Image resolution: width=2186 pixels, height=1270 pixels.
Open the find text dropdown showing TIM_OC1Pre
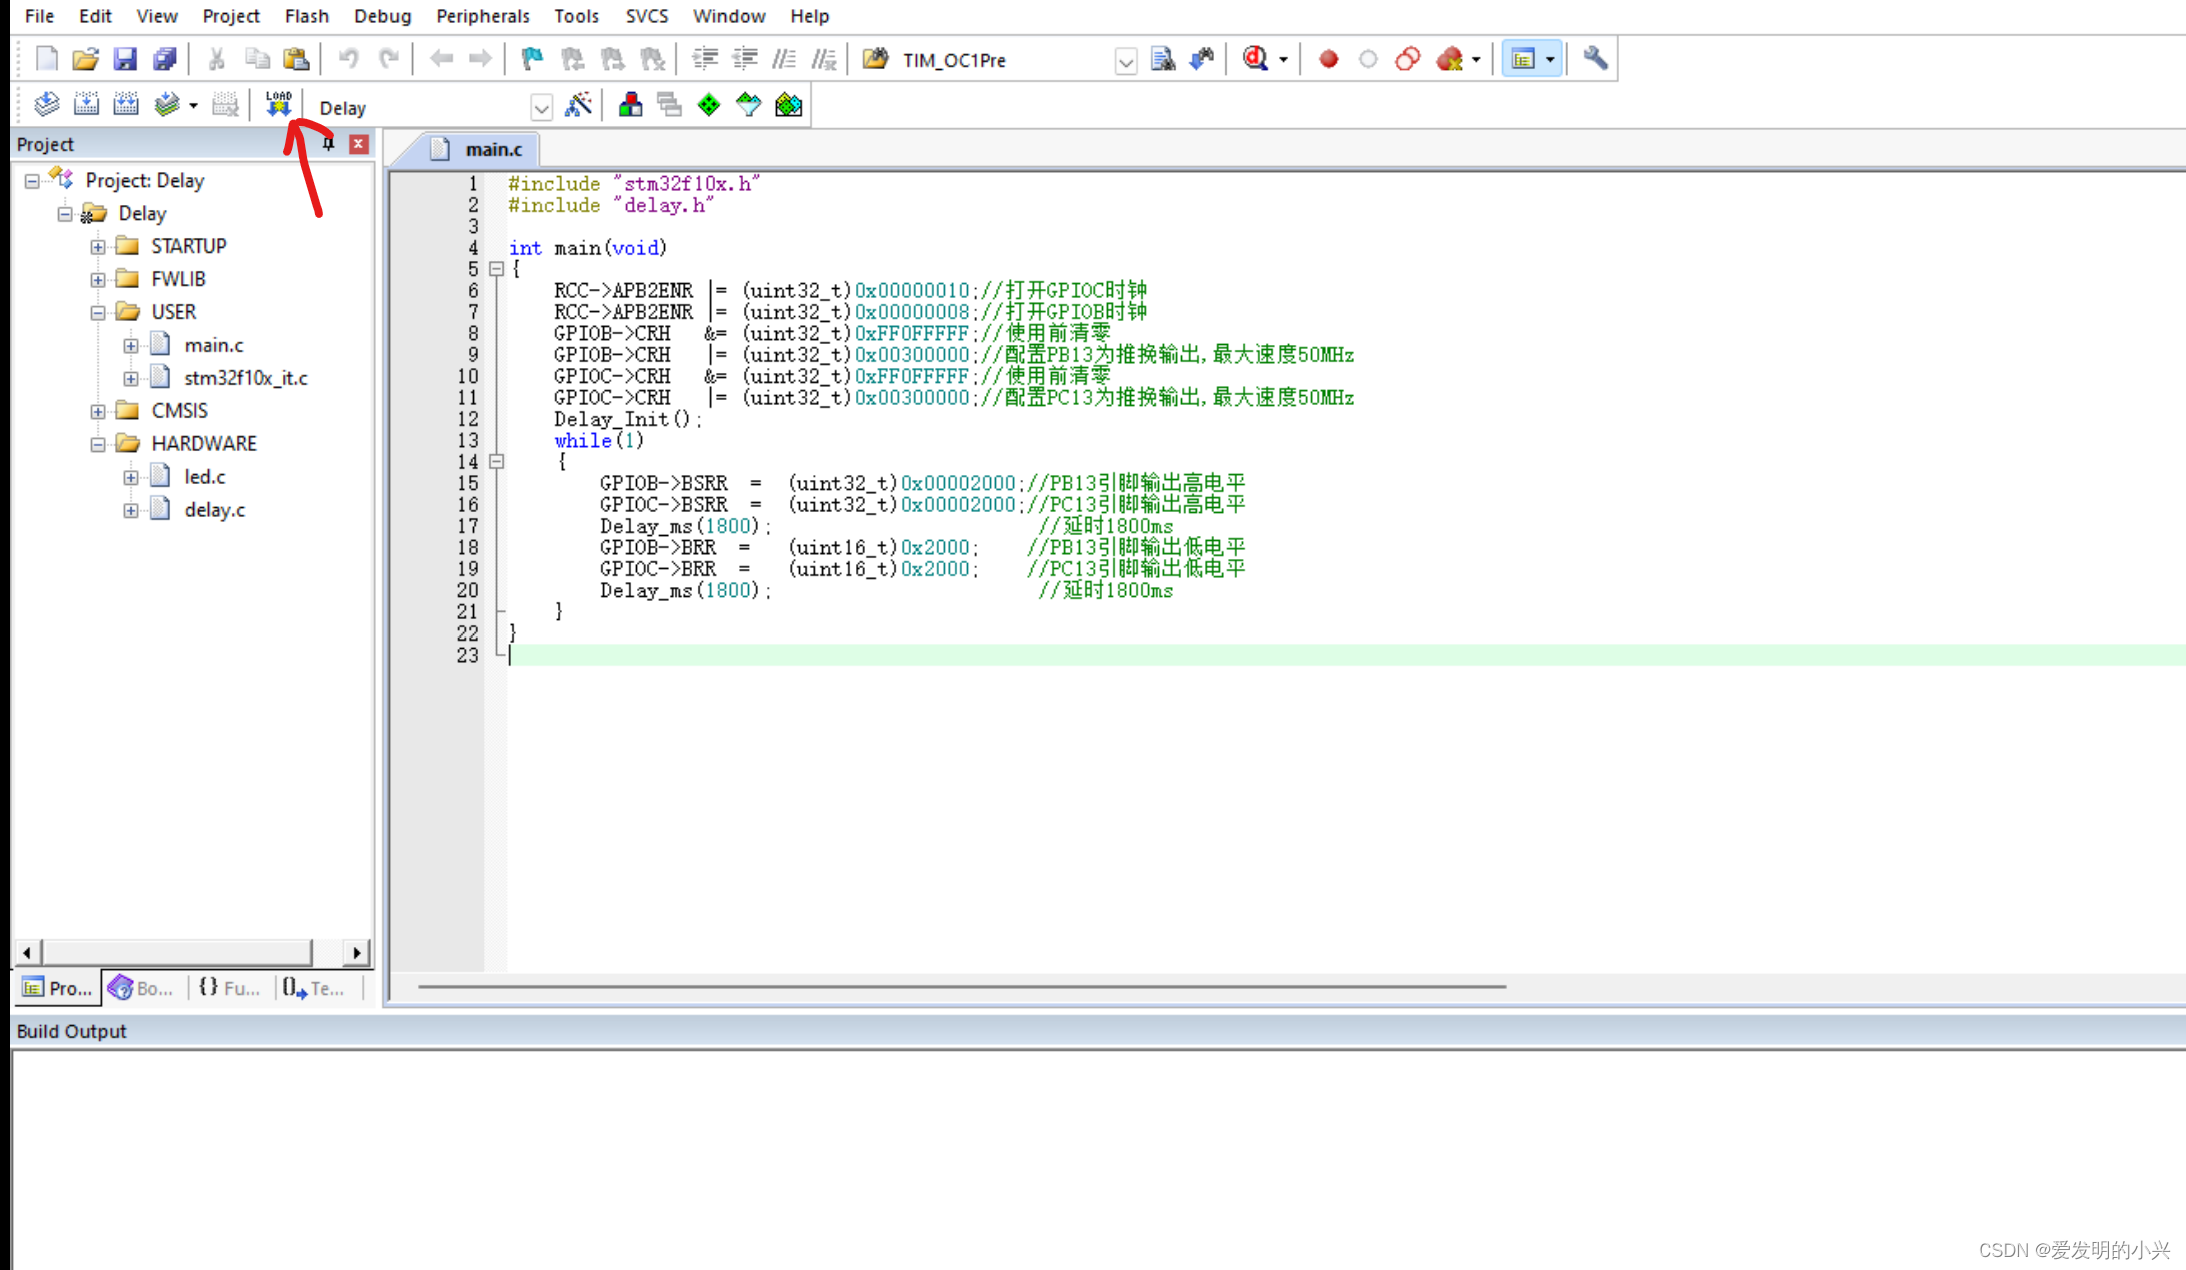1125,61
